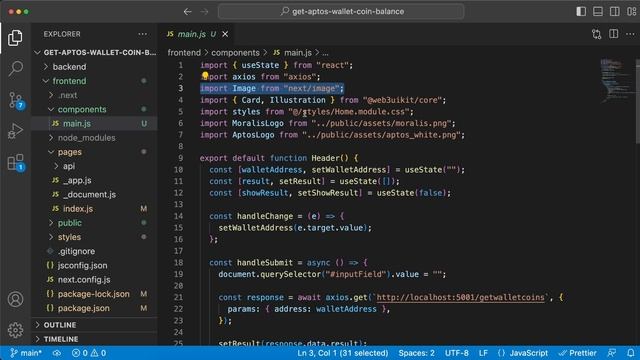Collapse the pages folder

click(x=94, y=152)
